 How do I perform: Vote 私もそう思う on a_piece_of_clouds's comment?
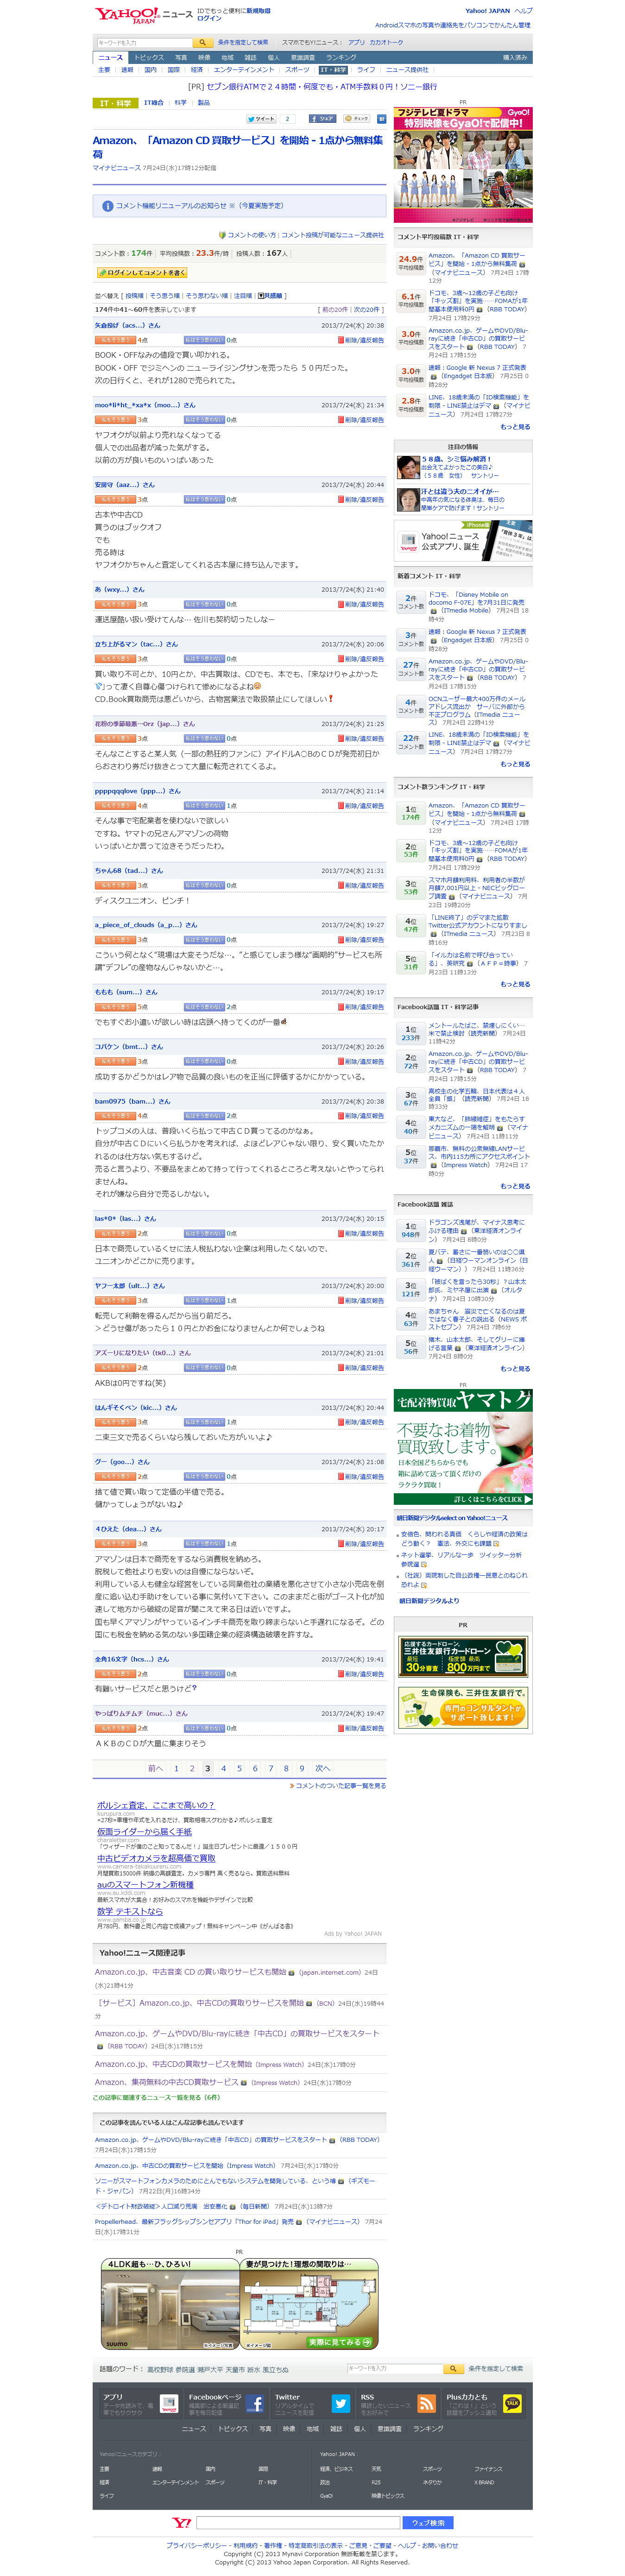115,939
